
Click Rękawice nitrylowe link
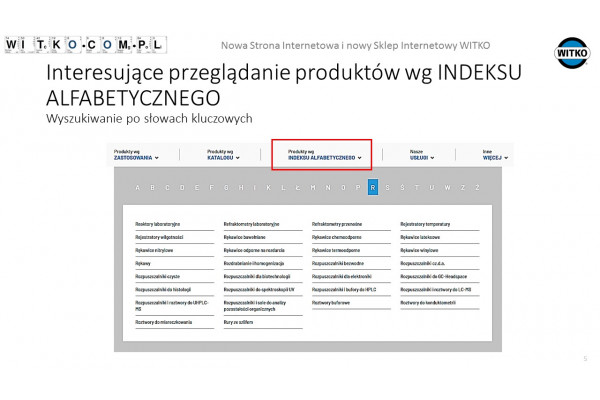[154, 250]
